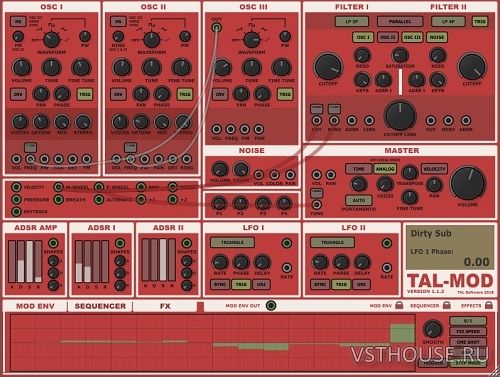Image resolution: width=500 pixels, height=377 pixels.
Task: Click the Master Volume knob
Action: (467, 184)
